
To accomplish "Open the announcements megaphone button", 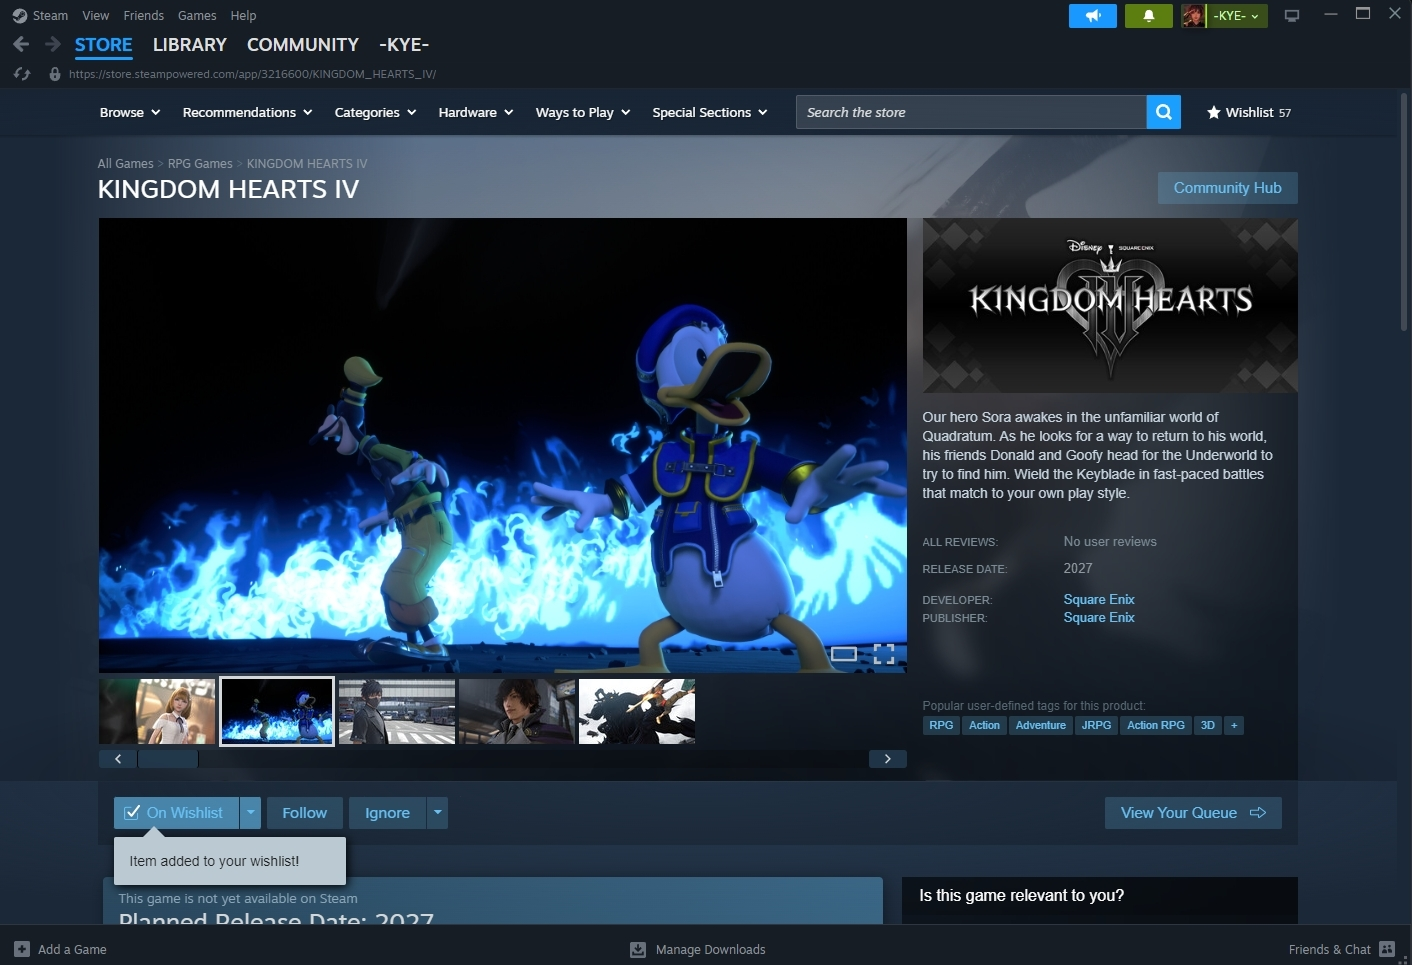I will 1093,16.
